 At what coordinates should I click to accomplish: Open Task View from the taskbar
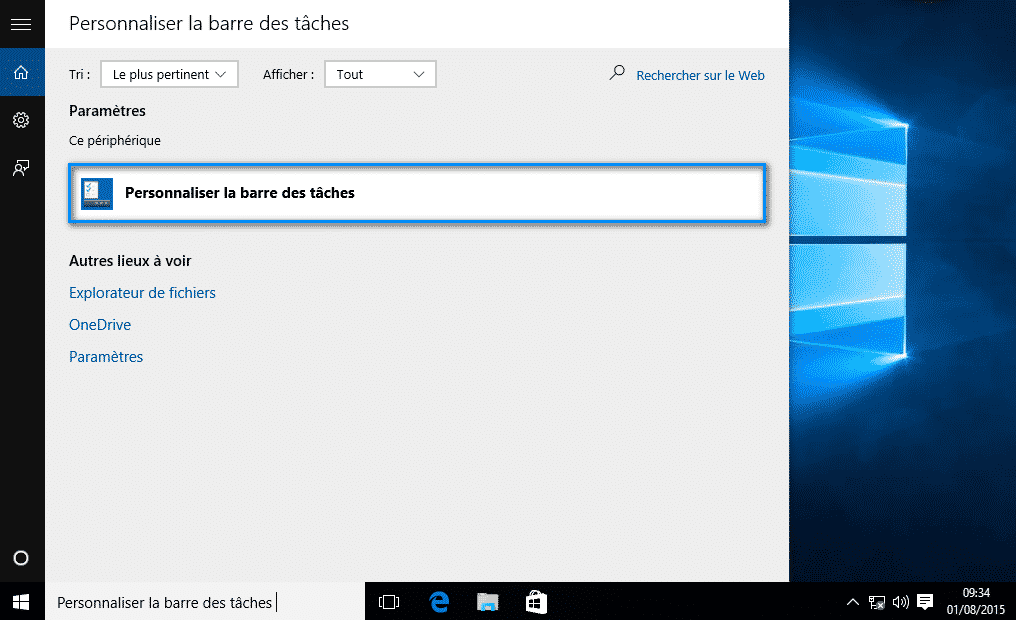tap(389, 602)
